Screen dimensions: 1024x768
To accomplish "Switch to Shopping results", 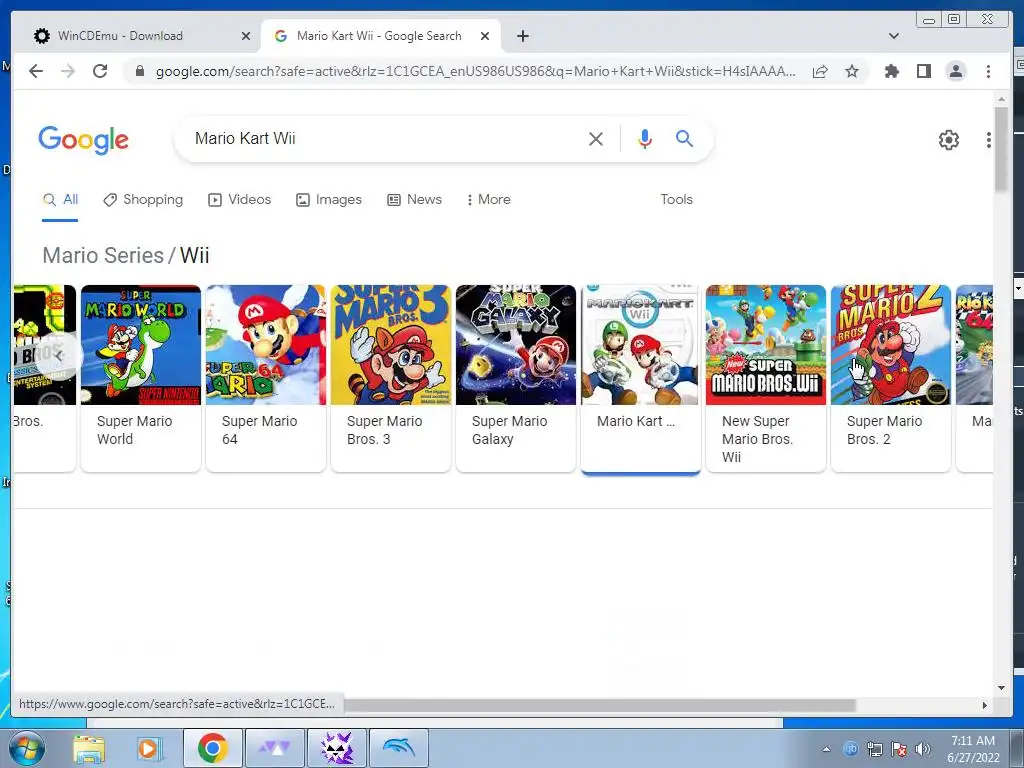I will 143,200.
